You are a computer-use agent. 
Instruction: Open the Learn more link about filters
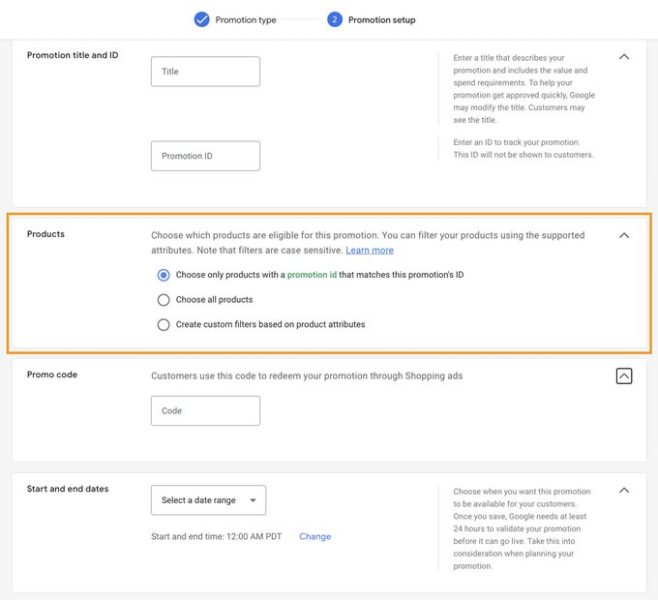(369, 250)
